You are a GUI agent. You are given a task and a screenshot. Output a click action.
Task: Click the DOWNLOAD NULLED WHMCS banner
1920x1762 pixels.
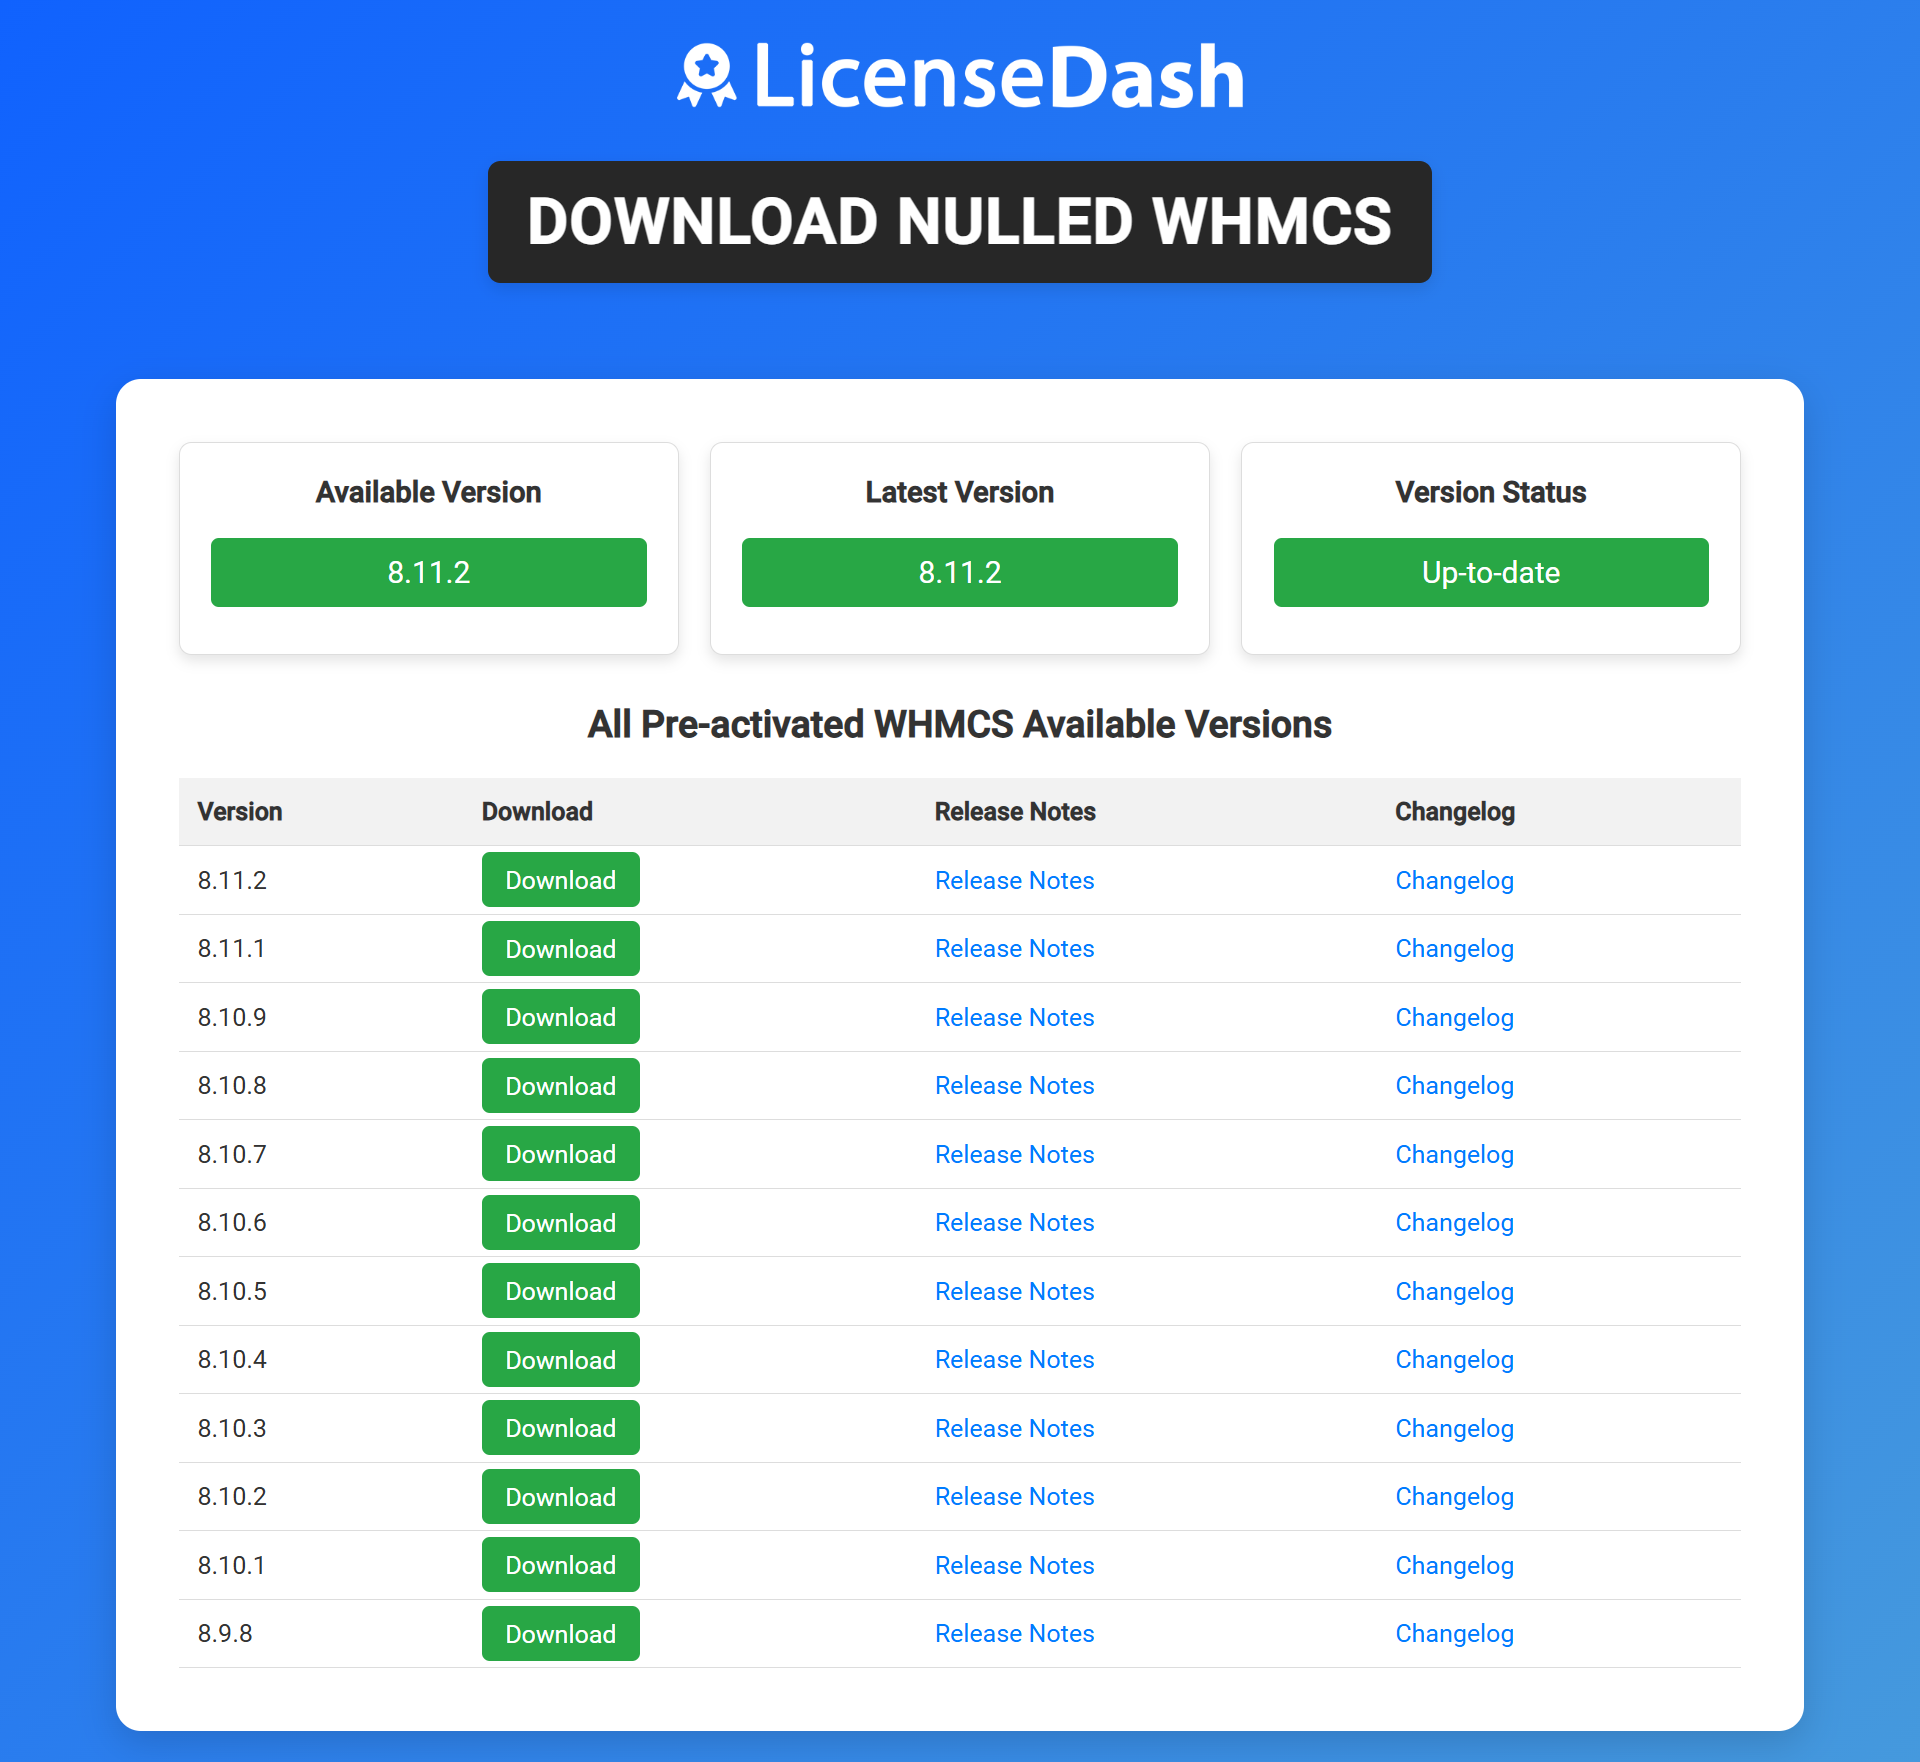(x=959, y=221)
